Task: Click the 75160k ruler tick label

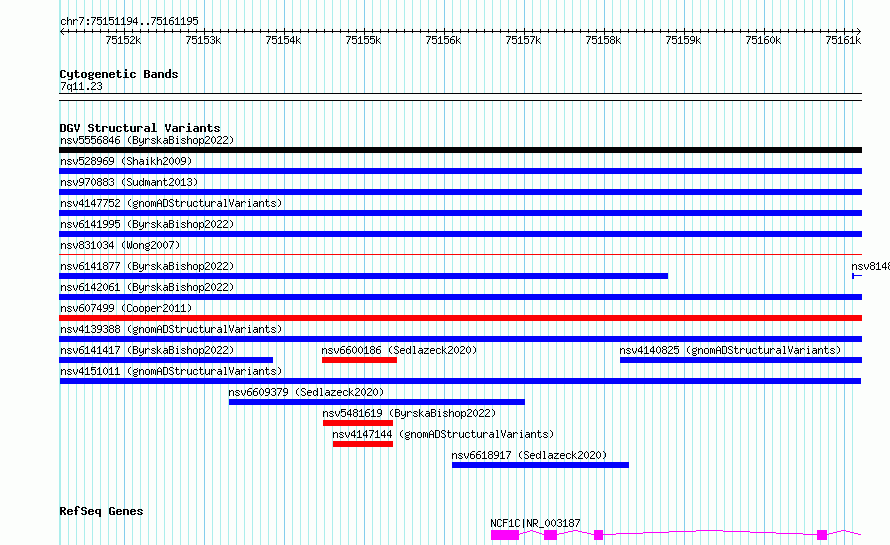Action: tap(763, 40)
